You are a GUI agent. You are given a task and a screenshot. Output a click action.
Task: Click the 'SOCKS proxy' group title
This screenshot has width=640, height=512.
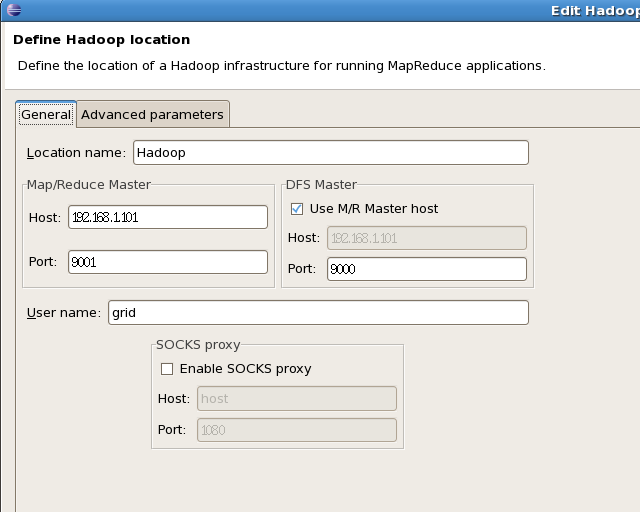point(198,345)
